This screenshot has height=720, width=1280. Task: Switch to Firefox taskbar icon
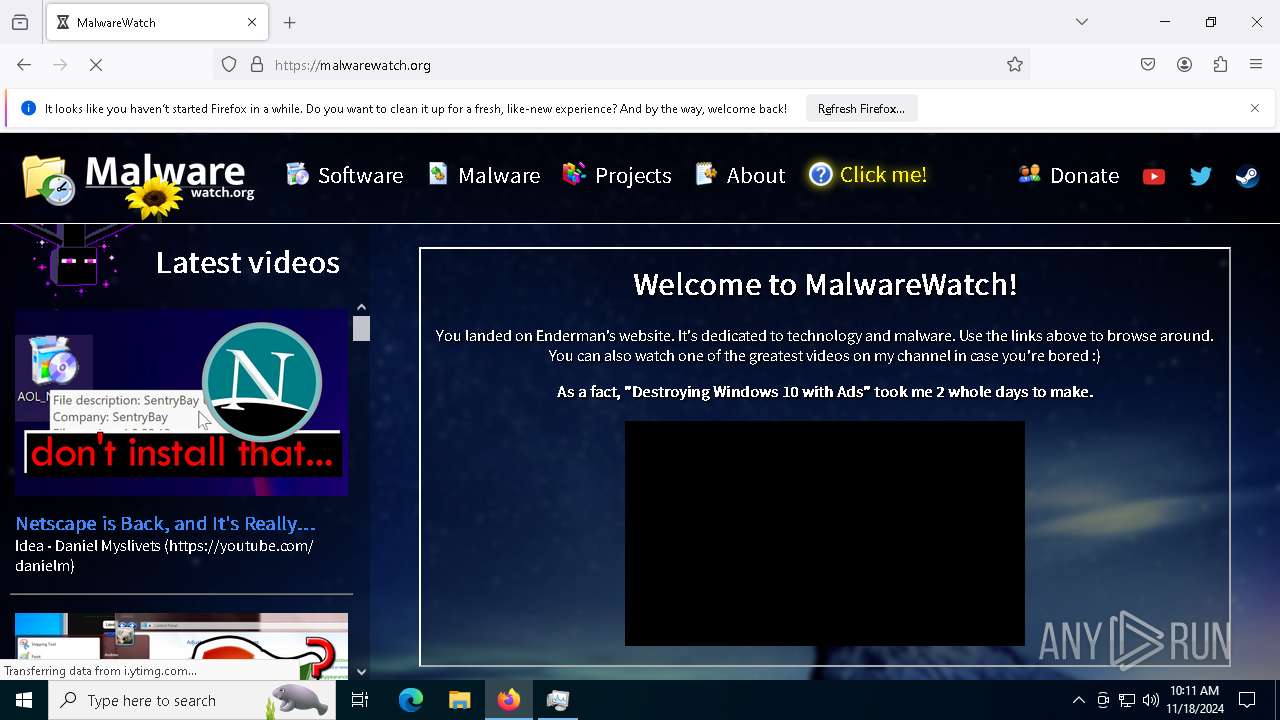pos(509,700)
